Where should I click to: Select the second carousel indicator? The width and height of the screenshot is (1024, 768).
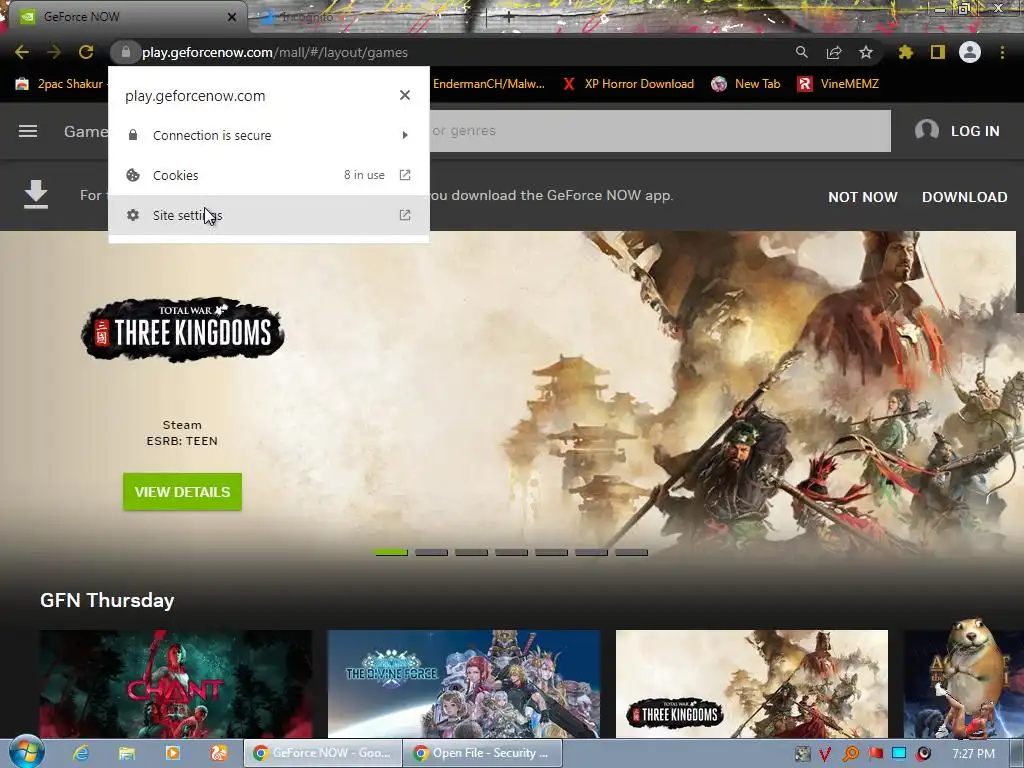coord(432,552)
